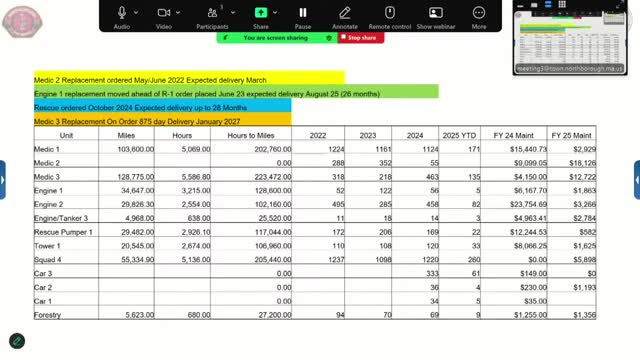Open share options arrow beside Share
Viewport: 640px width, 360px height.
point(275,13)
